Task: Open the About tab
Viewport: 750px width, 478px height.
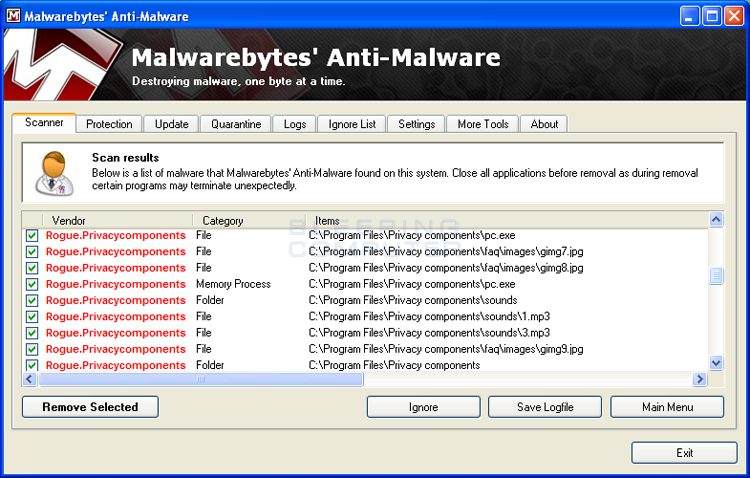Action: (x=544, y=124)
